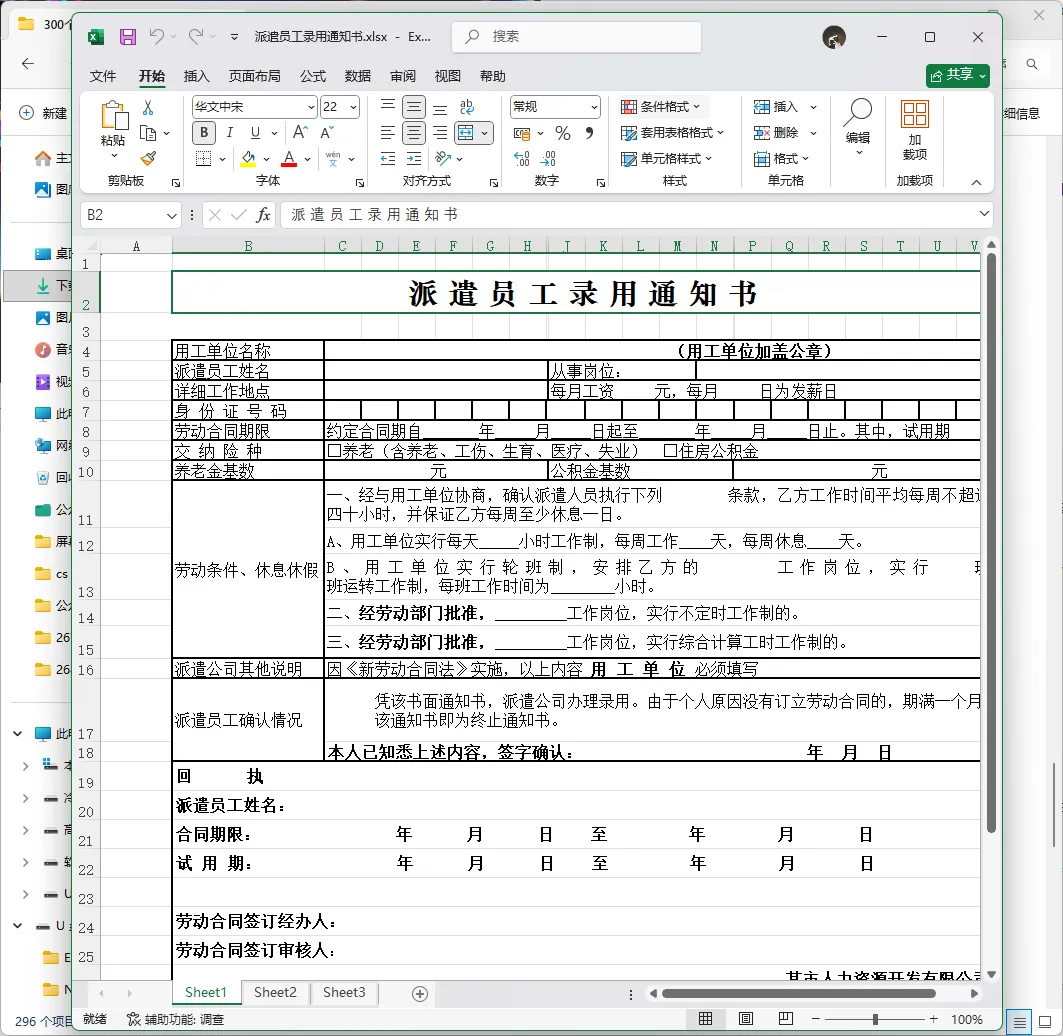This screenshot has height=1036, width=1063.
Task: Toggle wrap text
Action: click(x=466, y=107)
